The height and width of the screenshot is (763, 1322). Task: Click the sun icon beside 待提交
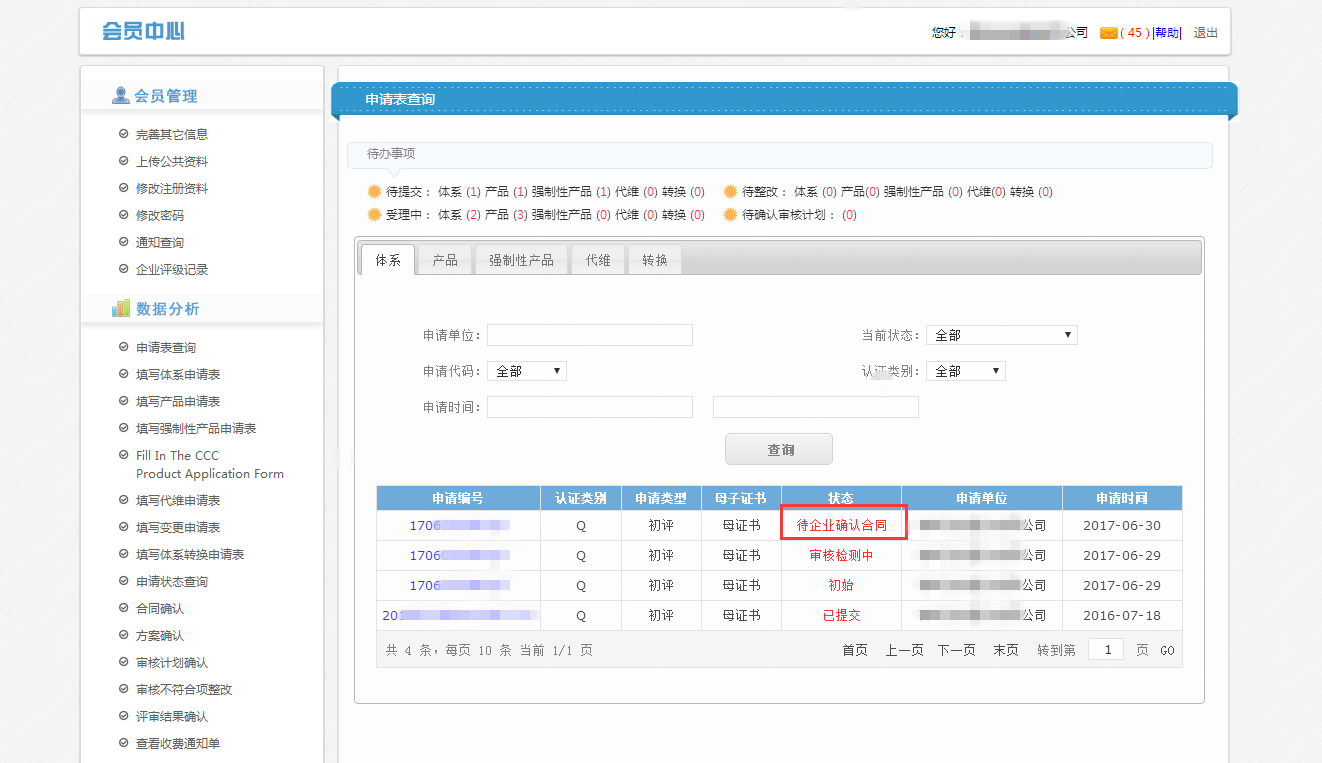(x=374, y=191)
